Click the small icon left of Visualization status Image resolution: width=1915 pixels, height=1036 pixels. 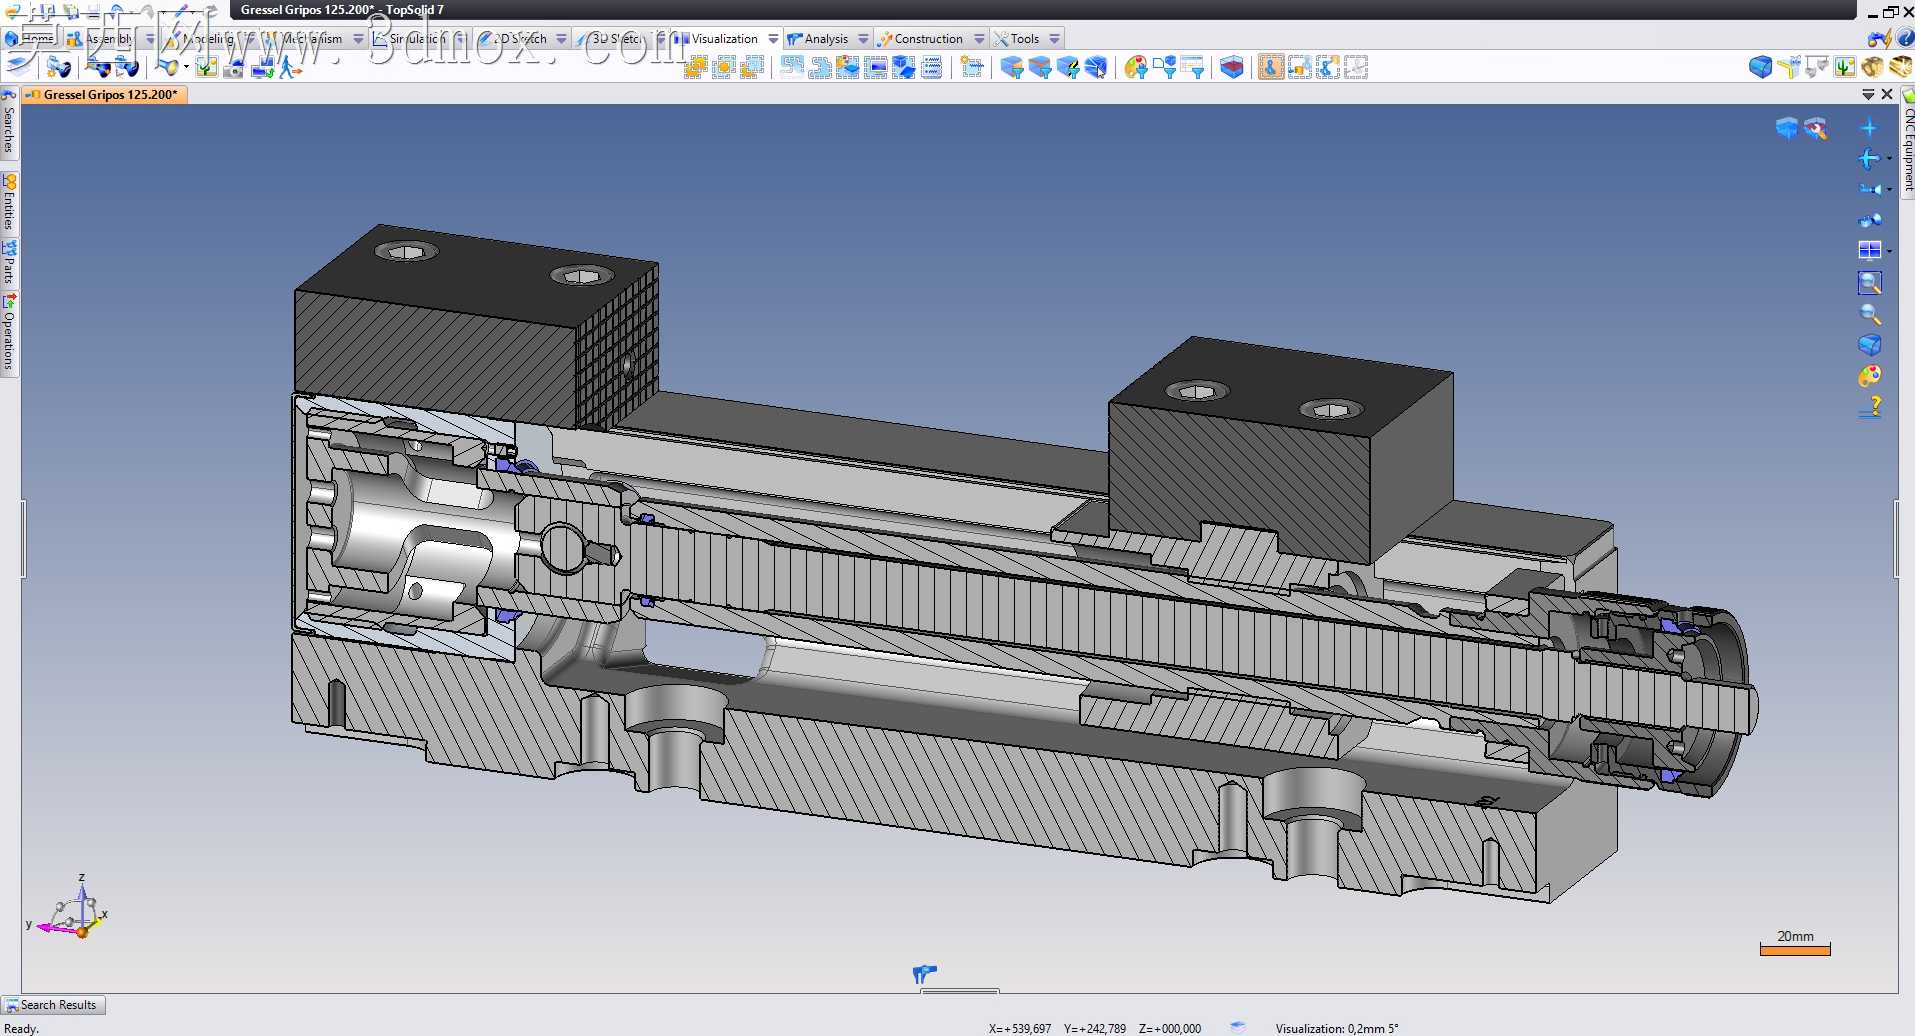pyautogui.click(x=1237, y=1027)
